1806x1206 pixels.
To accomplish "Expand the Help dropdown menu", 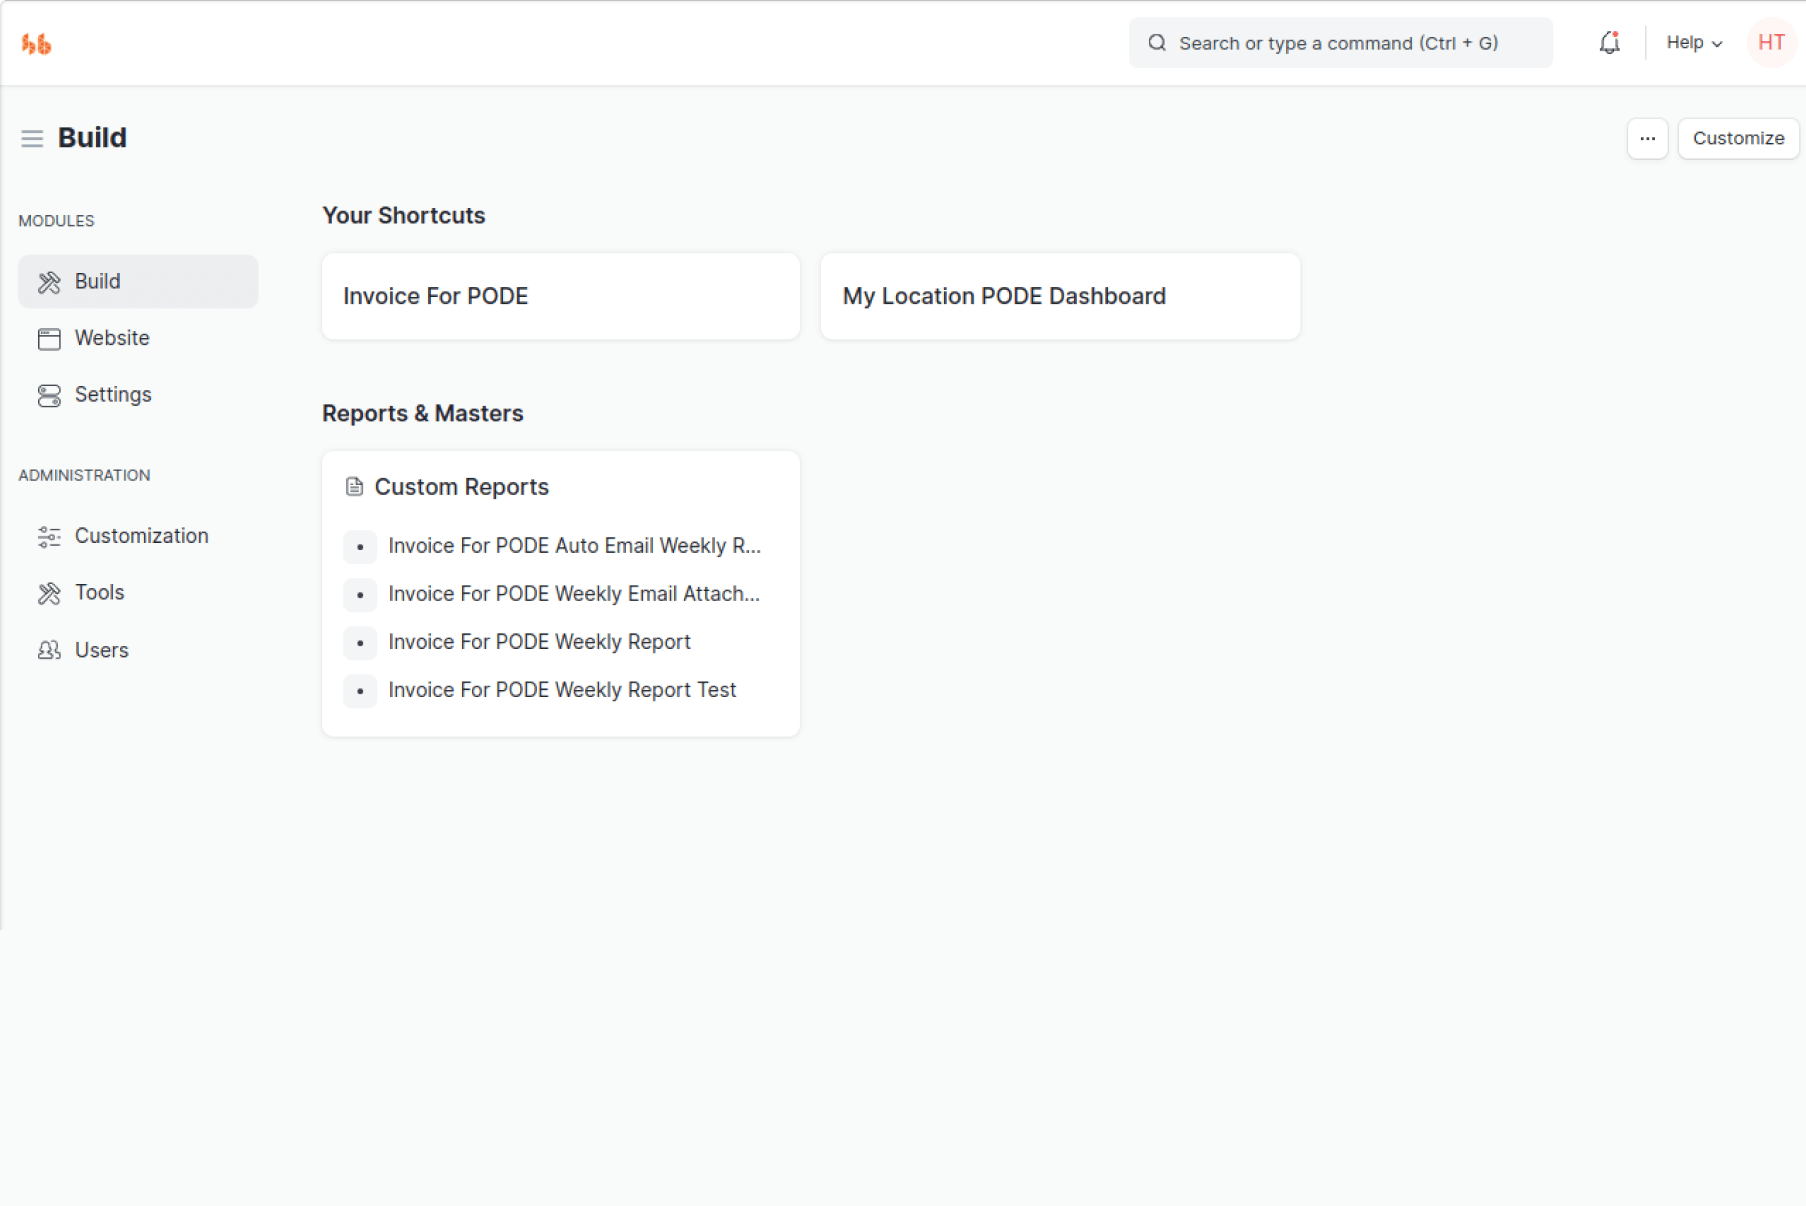I will pos(1693,43).
